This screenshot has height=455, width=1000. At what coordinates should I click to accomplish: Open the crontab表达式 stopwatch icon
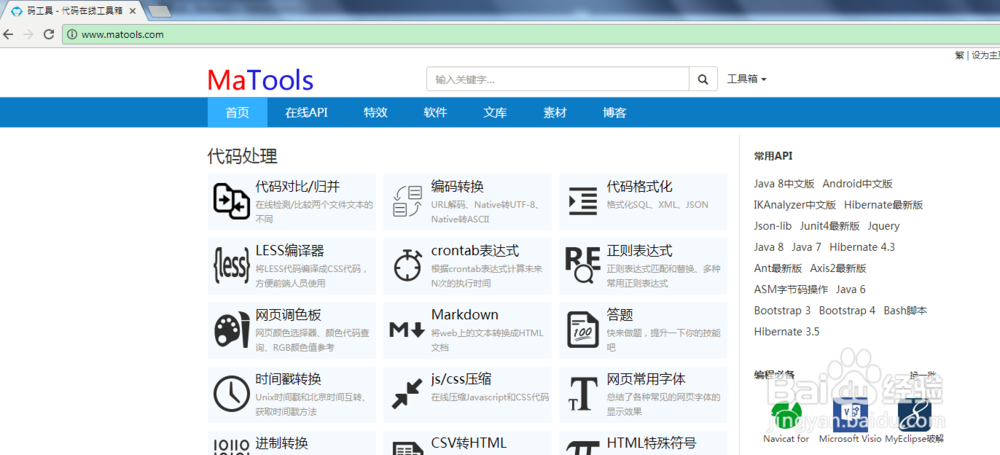[407, 265]
